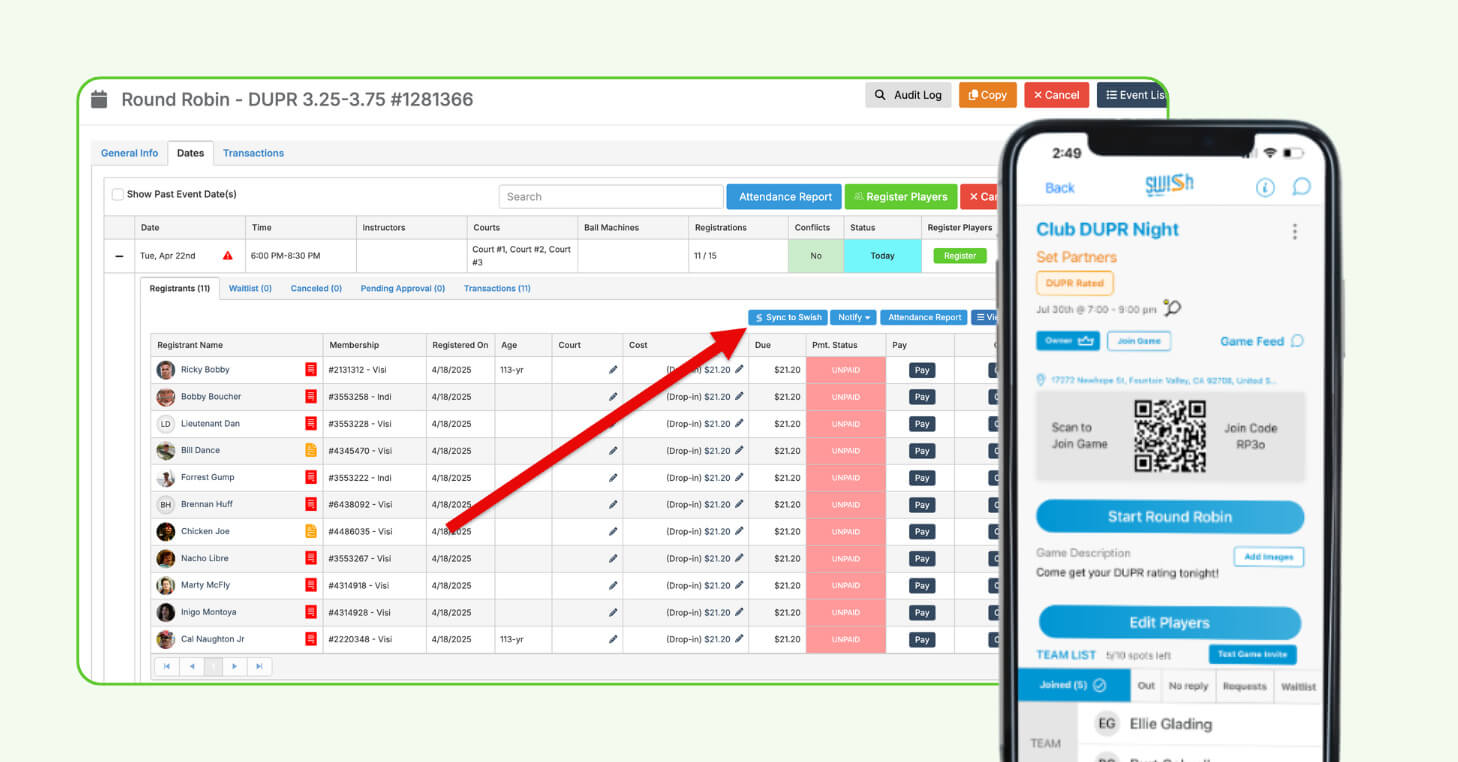
Task: Click the red warning triangle on the Apr 22nd row
Action: click(x=228, y=255)
